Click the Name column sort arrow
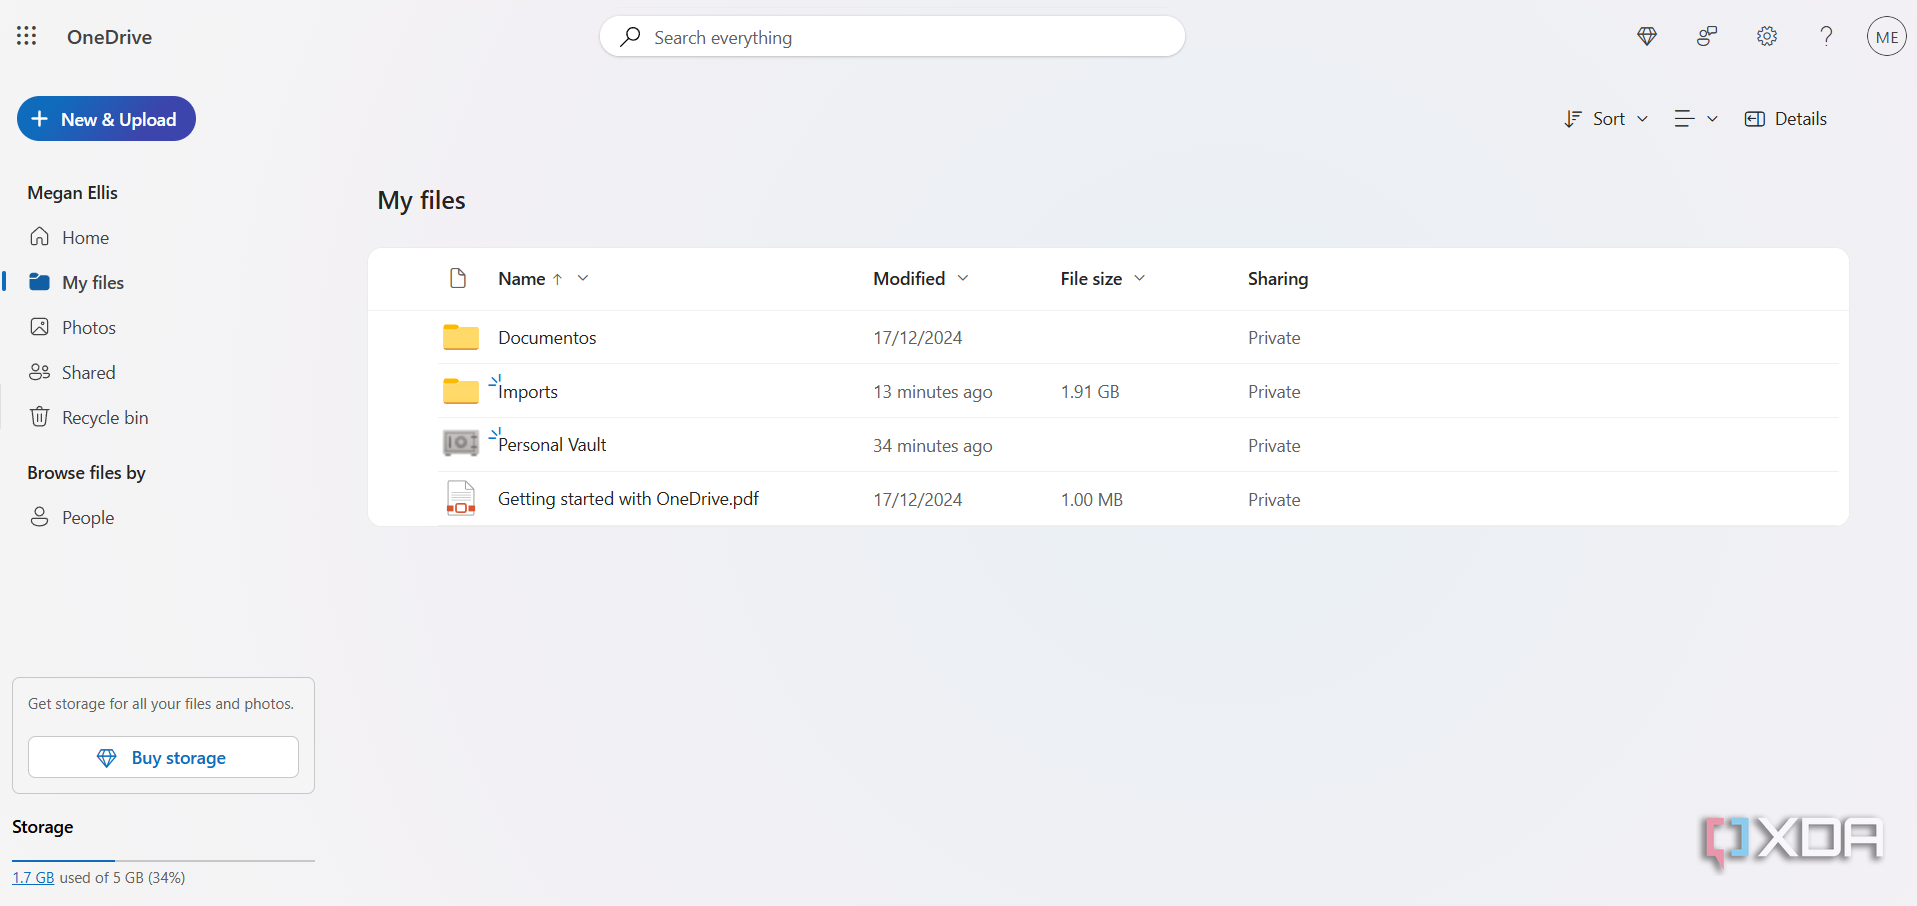The width and height of the screenshot is (1917, 906). click(x=557, y=279)
